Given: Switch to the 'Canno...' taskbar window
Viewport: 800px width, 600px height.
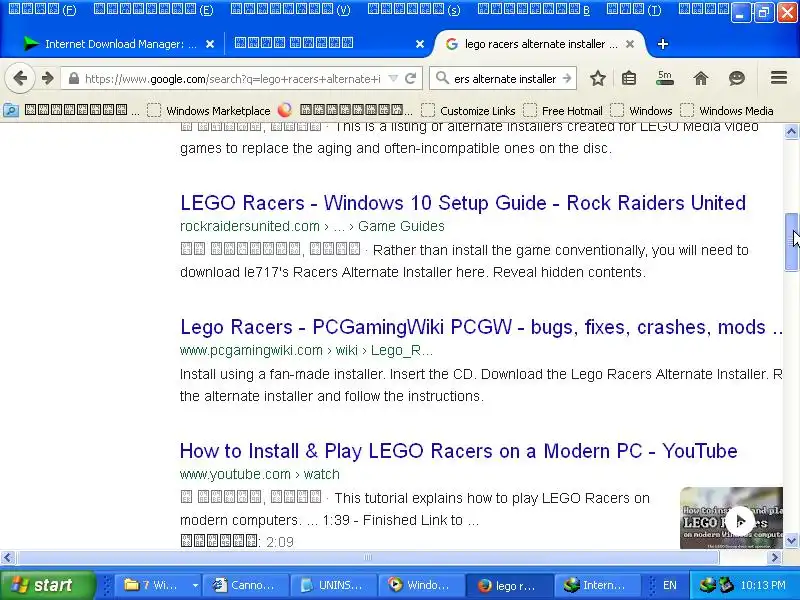Looking at the screenshot, I should pos(246,585).
